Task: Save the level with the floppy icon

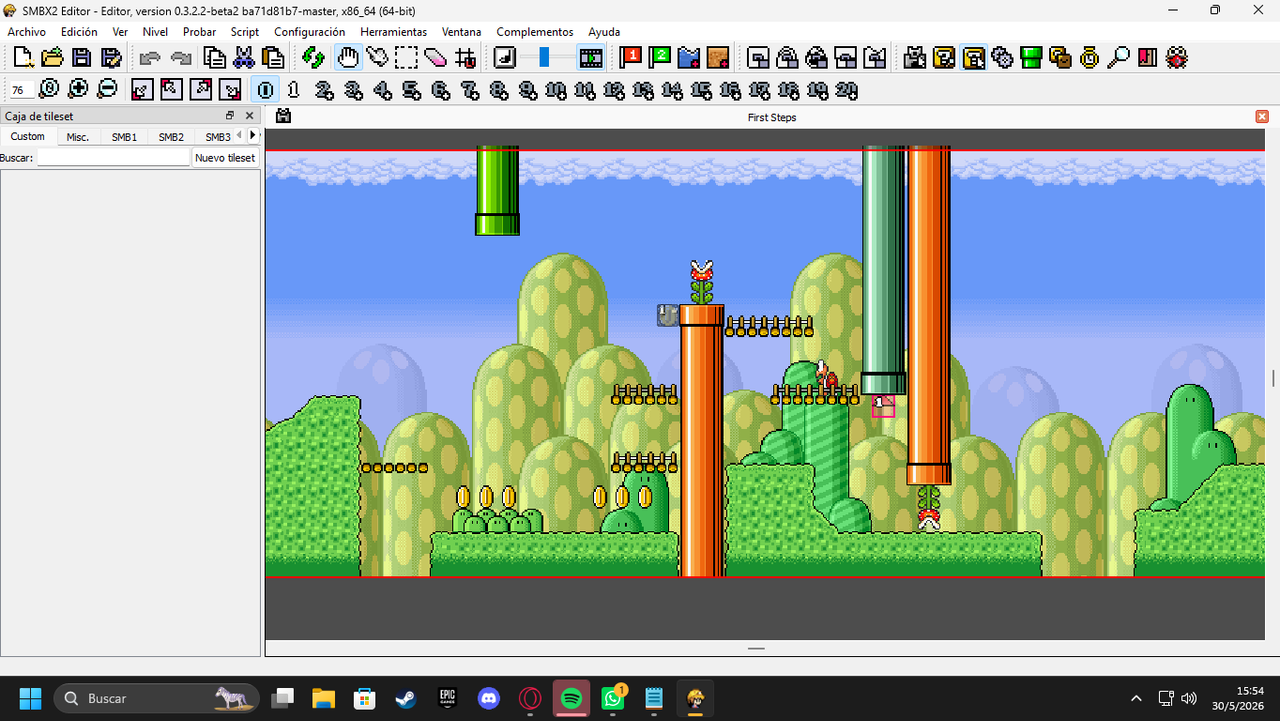Action: tap(81, 58)
